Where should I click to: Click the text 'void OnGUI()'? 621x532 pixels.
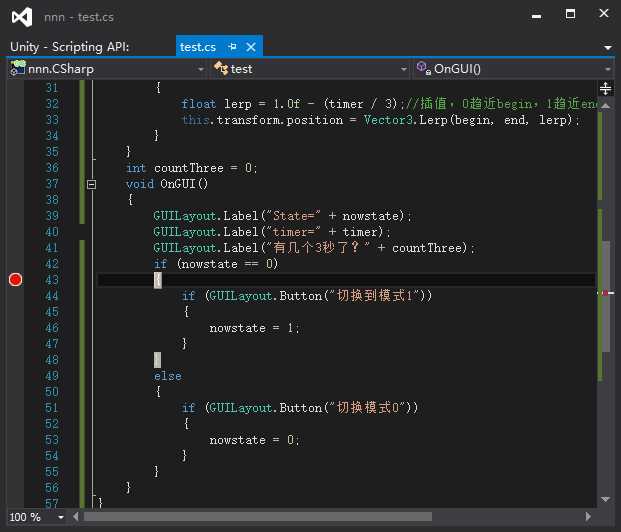coord(167,184)
